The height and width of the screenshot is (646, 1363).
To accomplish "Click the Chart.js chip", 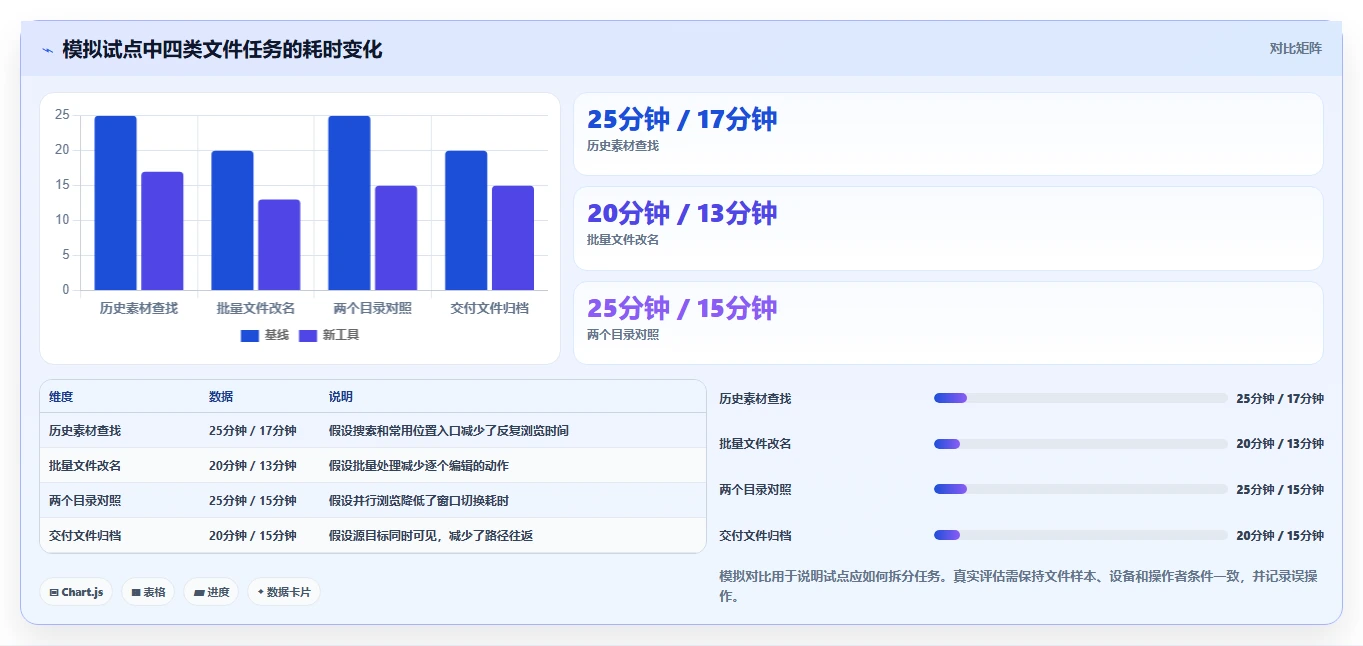I will click(76, 592).
